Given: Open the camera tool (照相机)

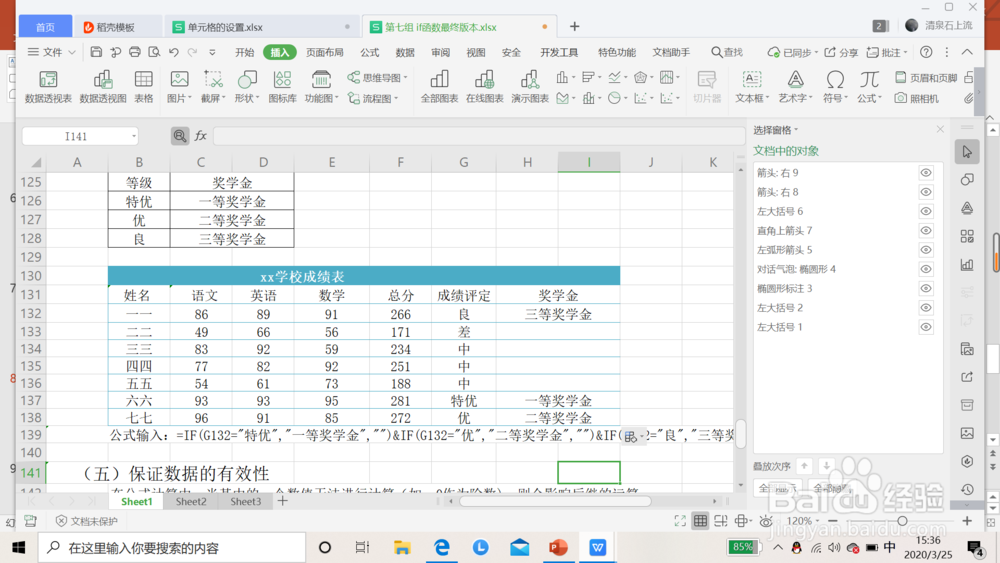Looking at the screenshot, I should pos(916,99).
